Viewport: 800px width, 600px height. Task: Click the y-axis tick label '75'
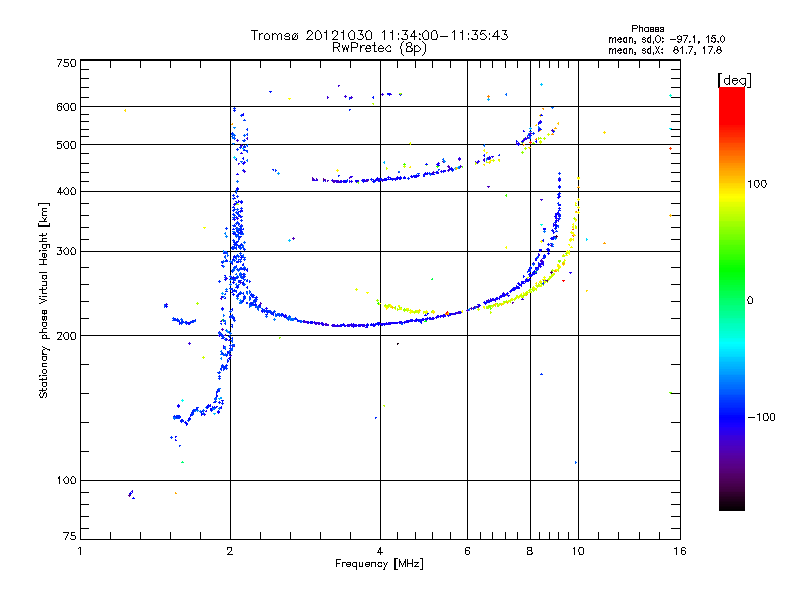click(70, 536)
